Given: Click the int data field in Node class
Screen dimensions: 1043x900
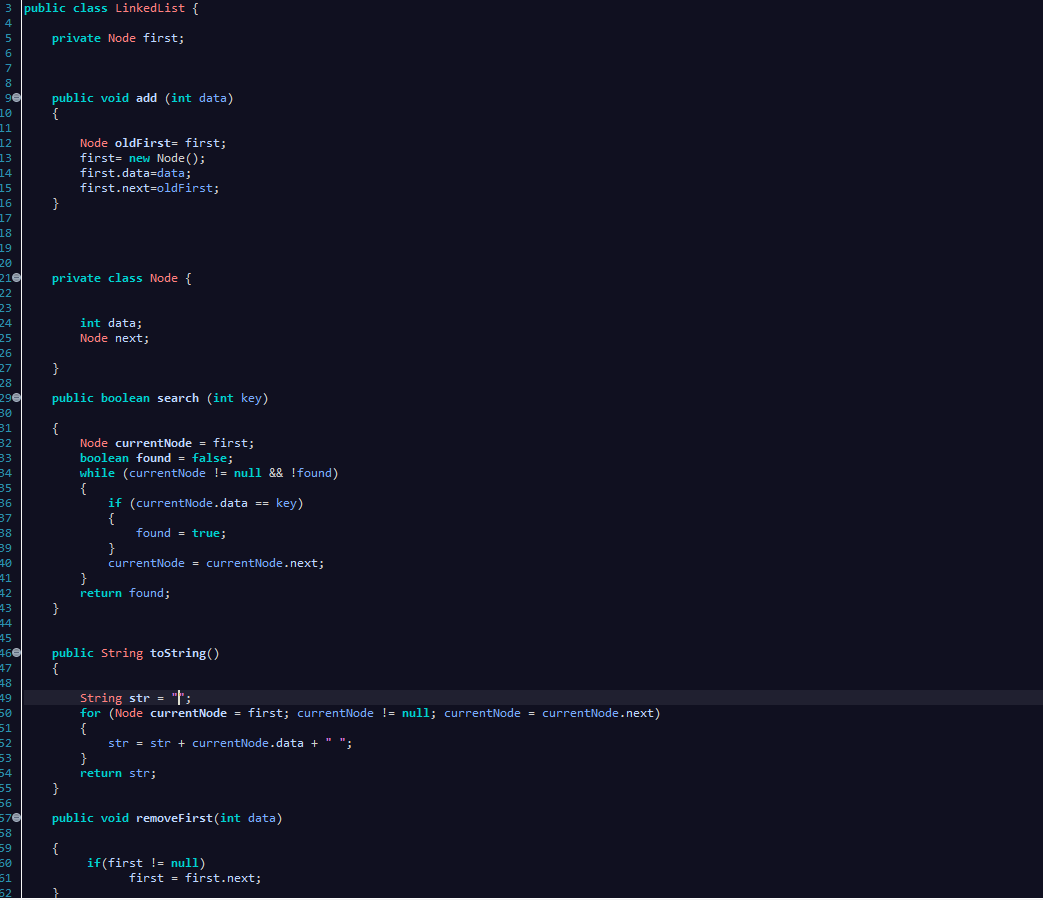Looking at the screenshot, I should (x=110, y=322).
